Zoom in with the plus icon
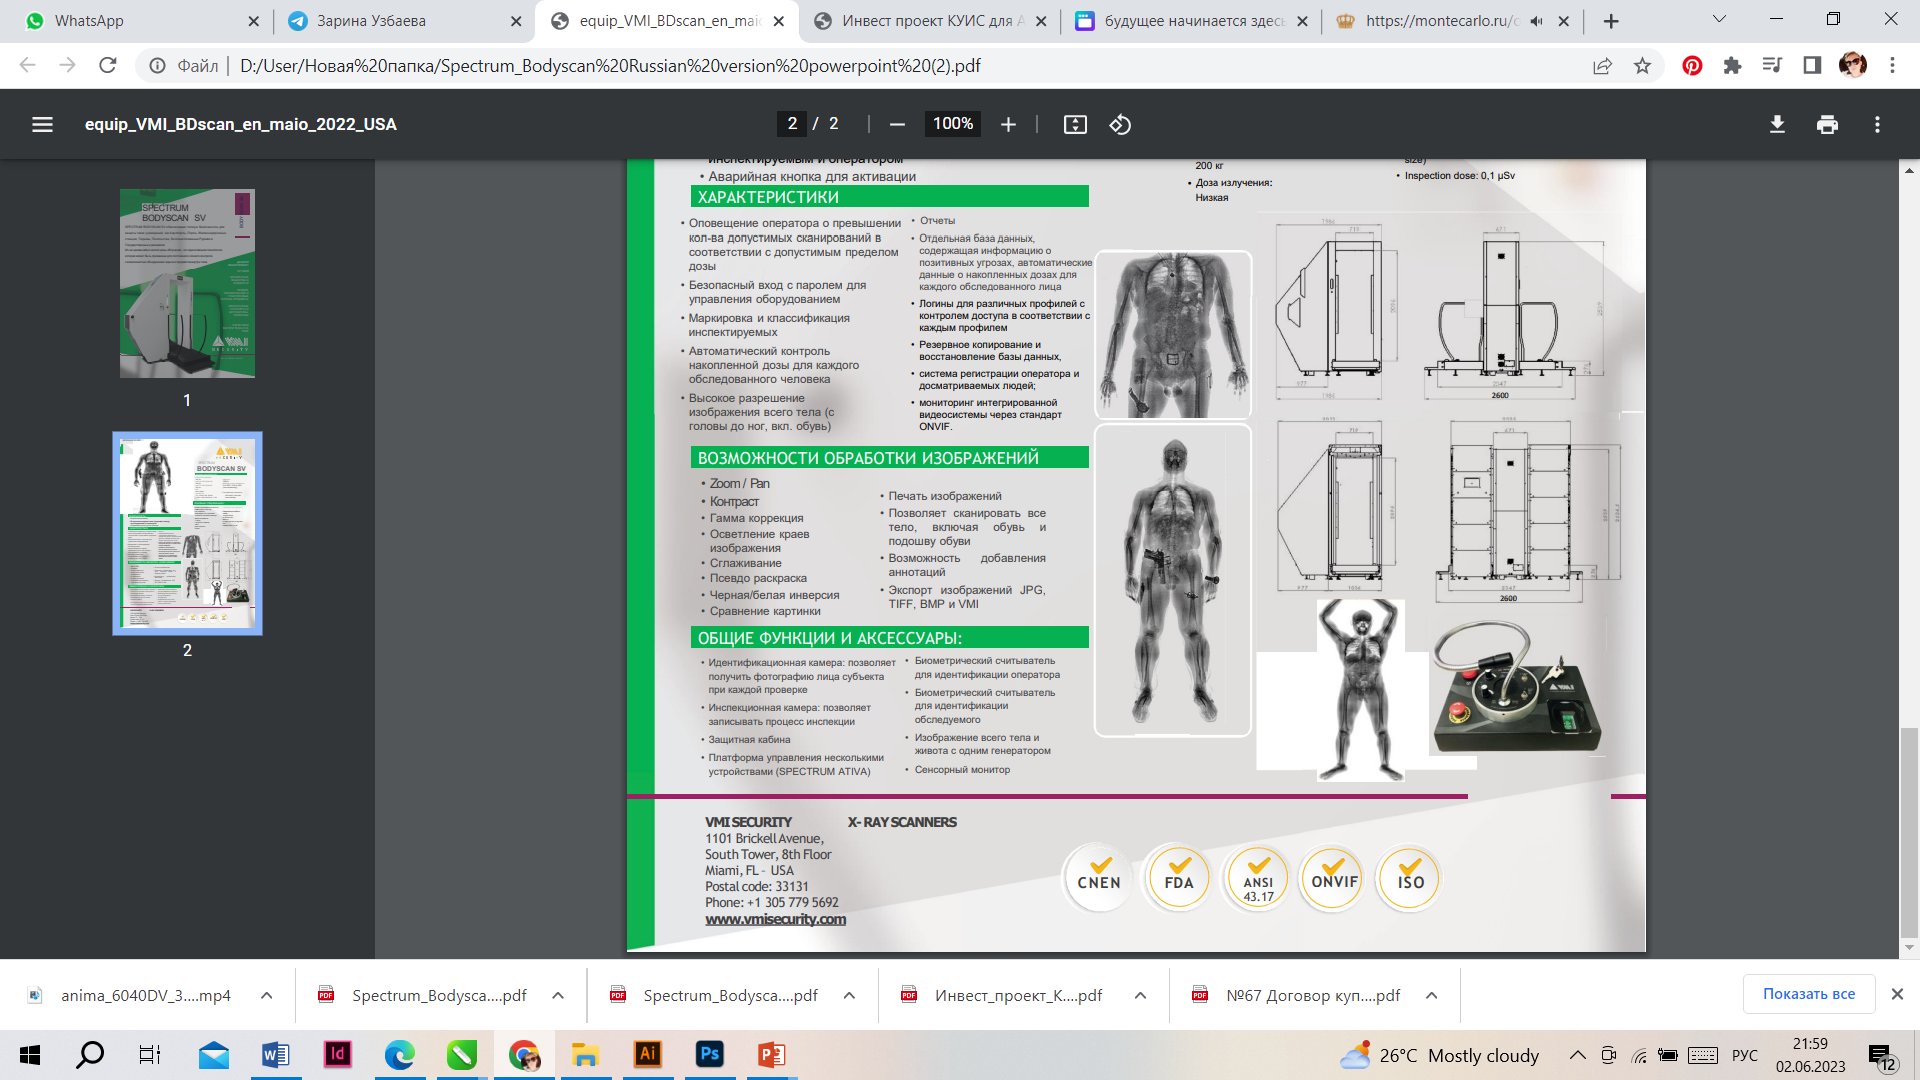Screen dimensions: 1920x1080 pos(1008,124)
